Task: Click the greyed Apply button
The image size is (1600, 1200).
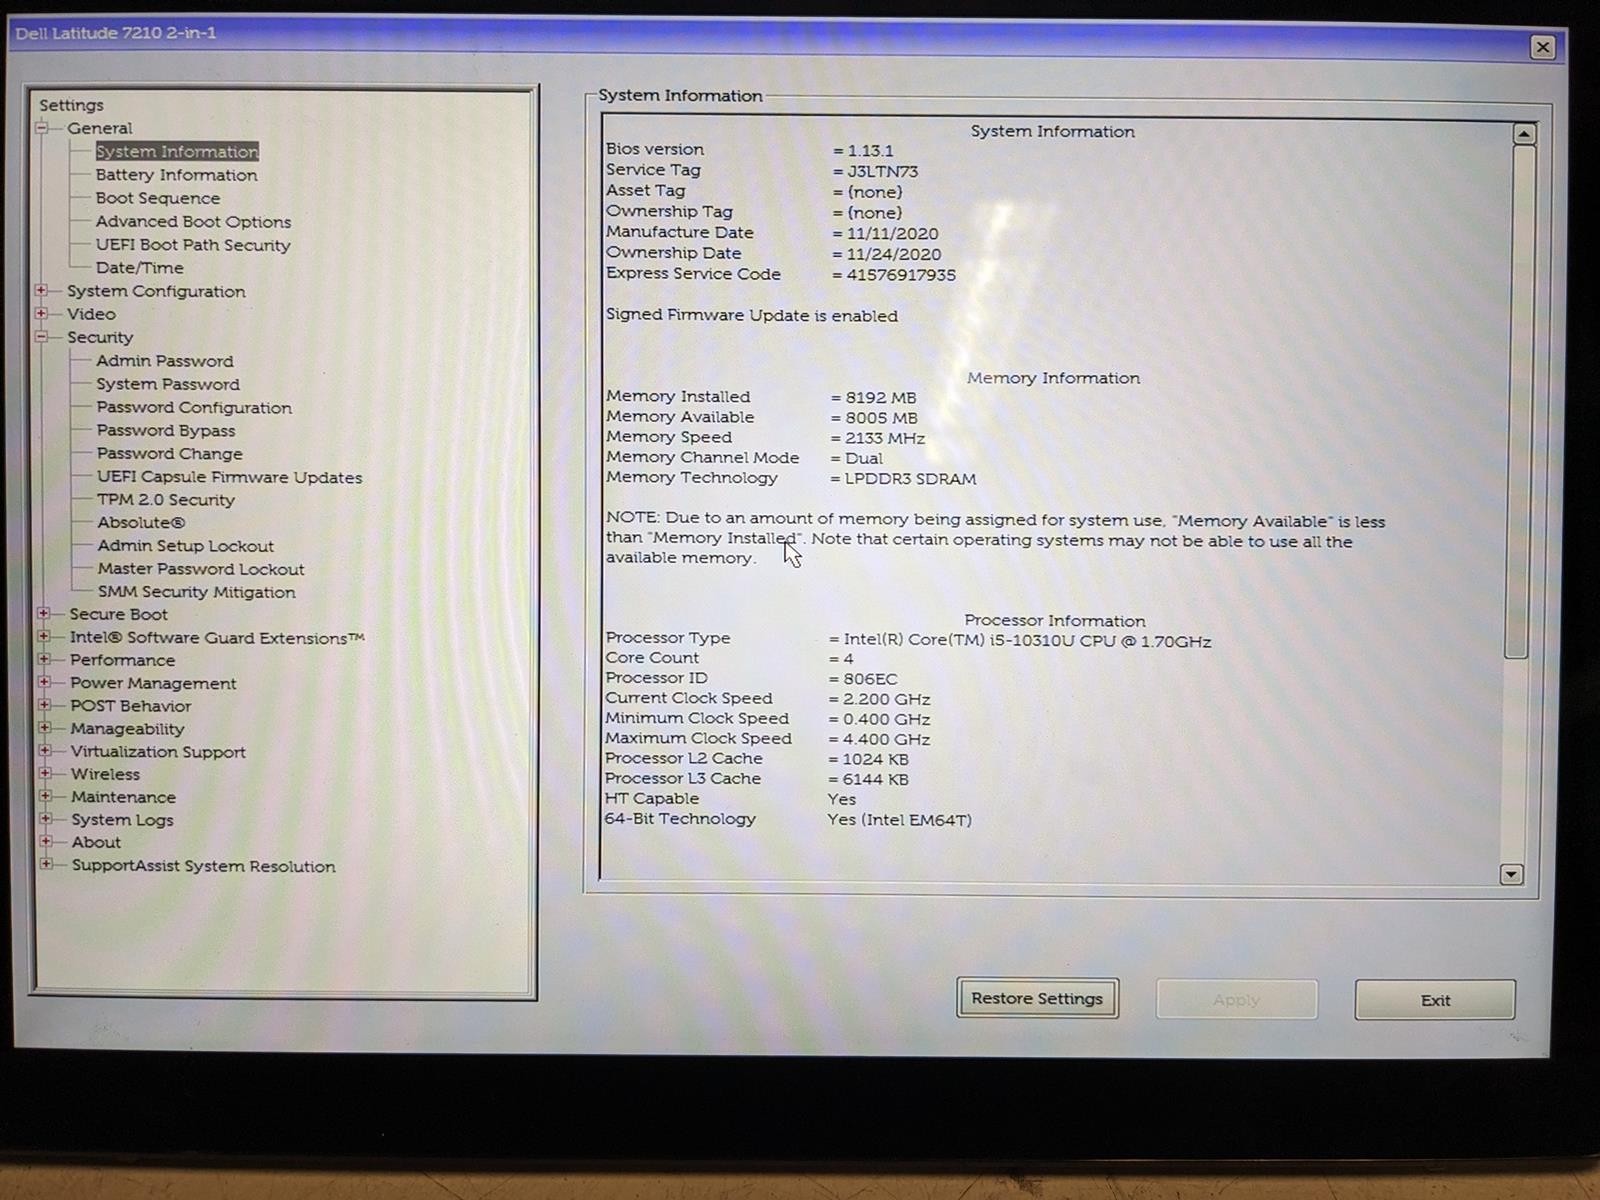Action: [1236, 999]
